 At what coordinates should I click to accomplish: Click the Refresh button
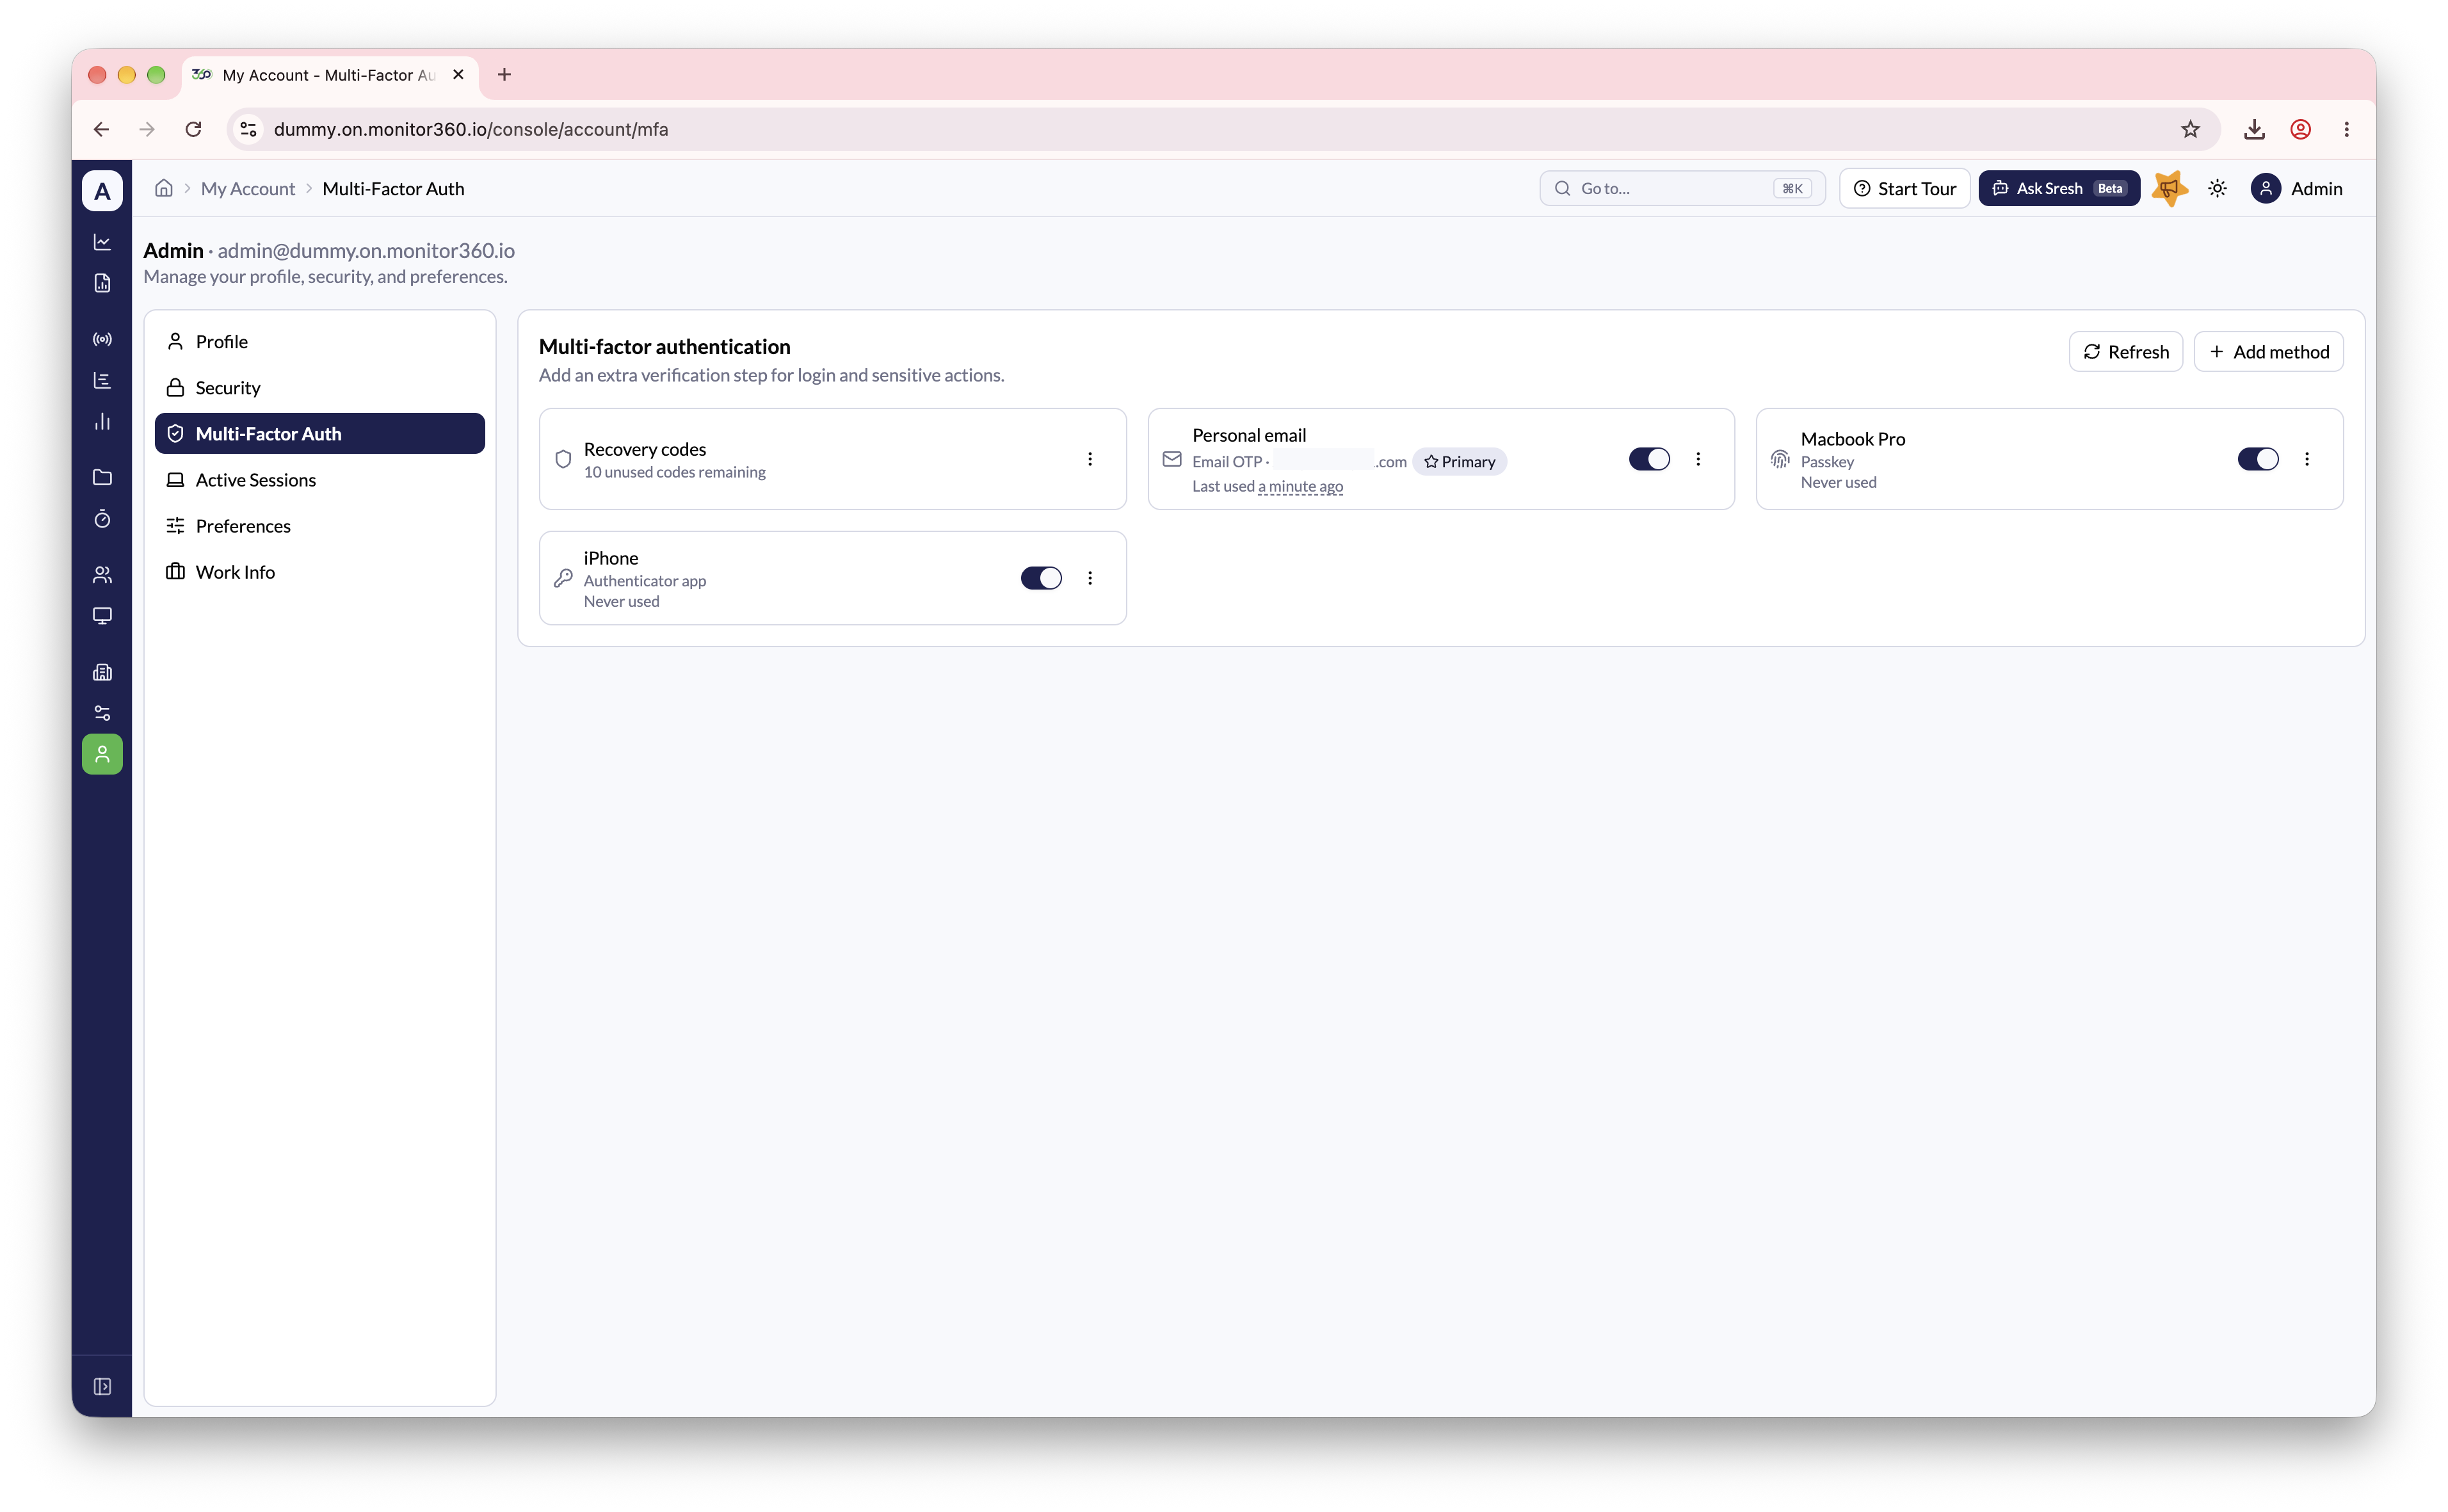pyautogui.click(x=2126, y=352)
